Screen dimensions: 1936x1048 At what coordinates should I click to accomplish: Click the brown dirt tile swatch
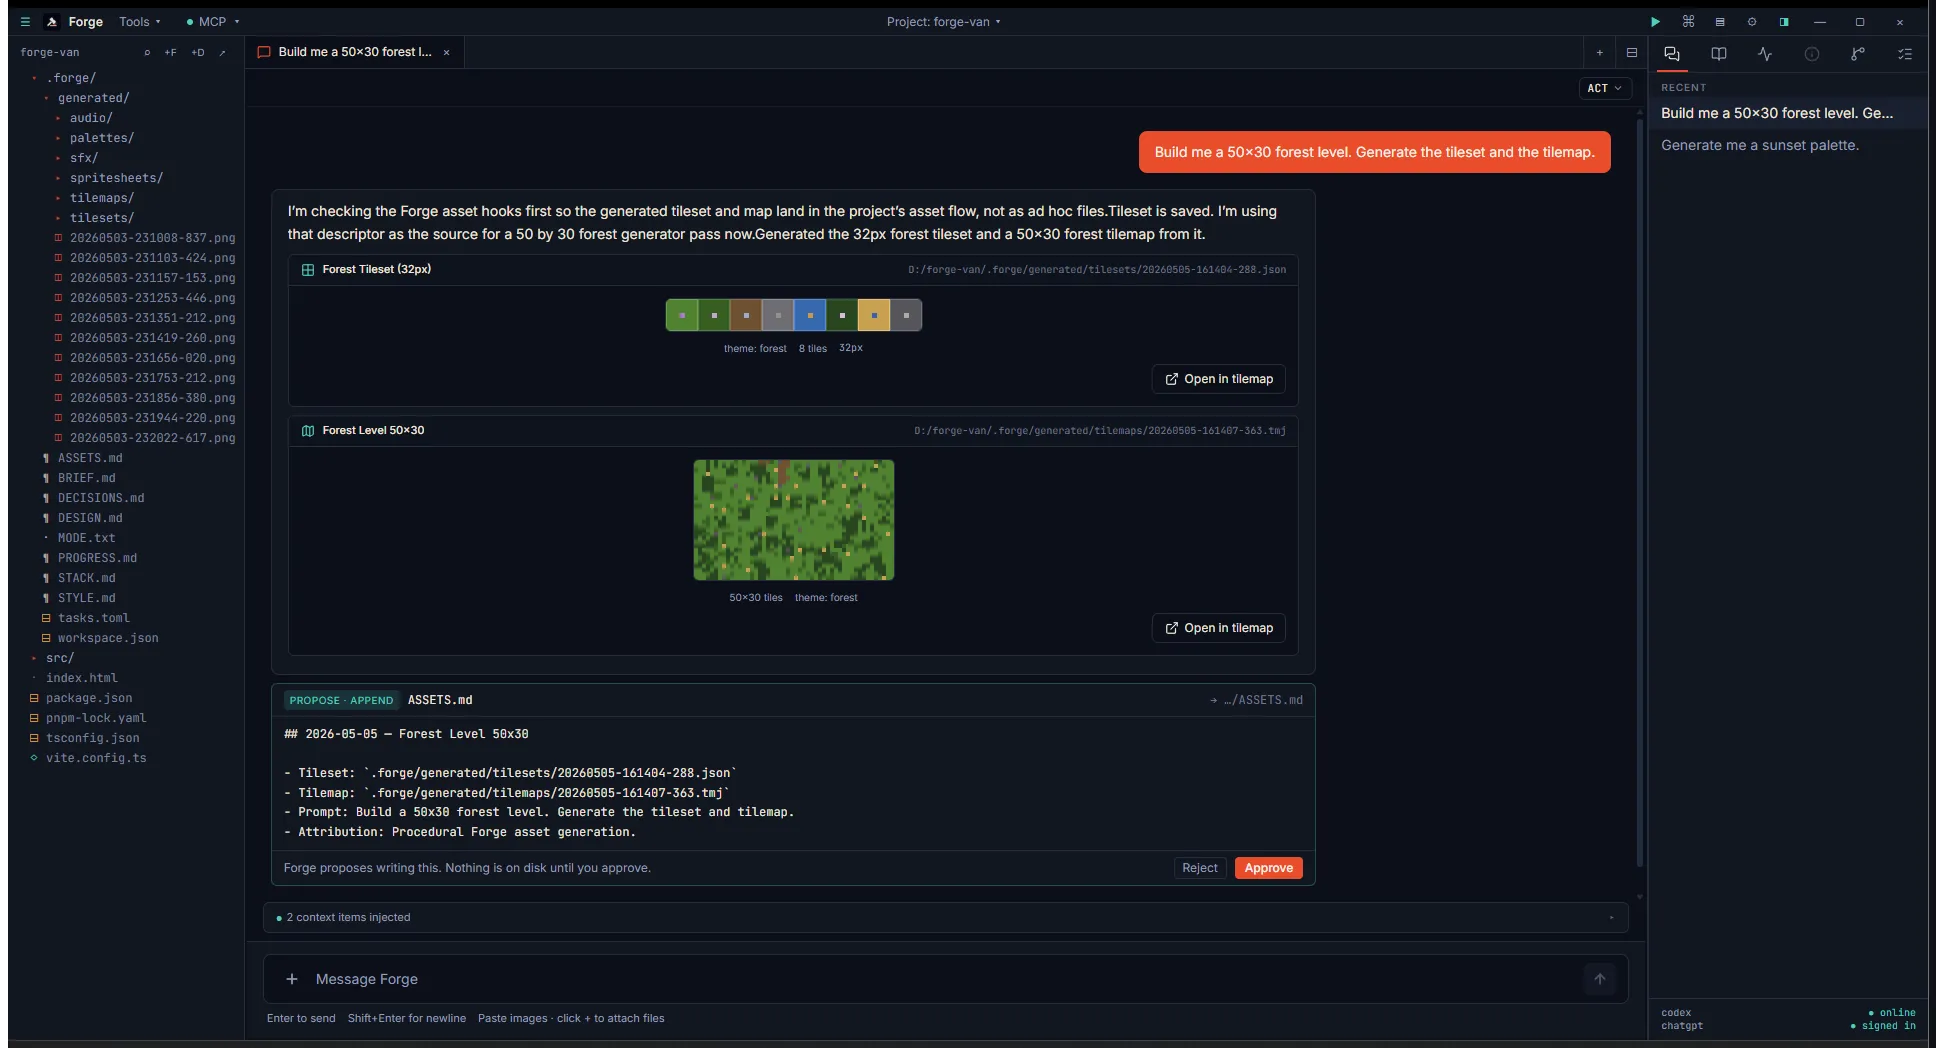(746, 315)
